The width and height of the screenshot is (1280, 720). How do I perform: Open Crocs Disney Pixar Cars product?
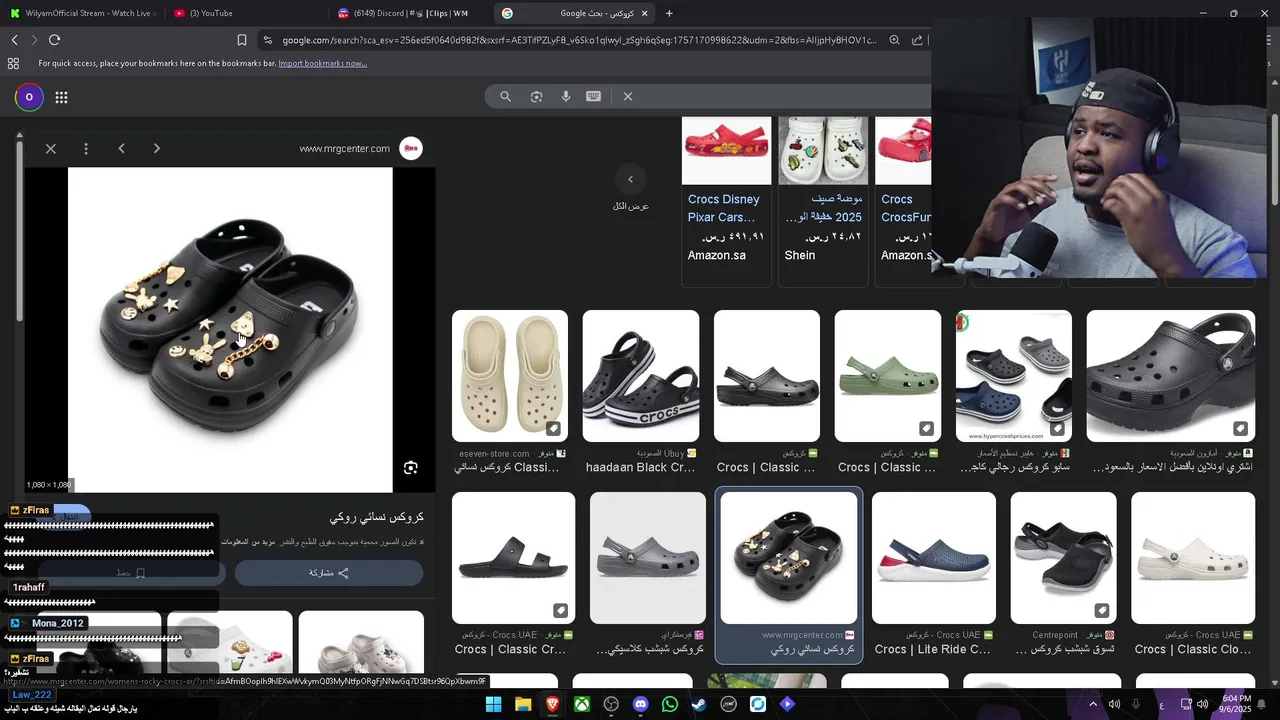tap(726, 202)
